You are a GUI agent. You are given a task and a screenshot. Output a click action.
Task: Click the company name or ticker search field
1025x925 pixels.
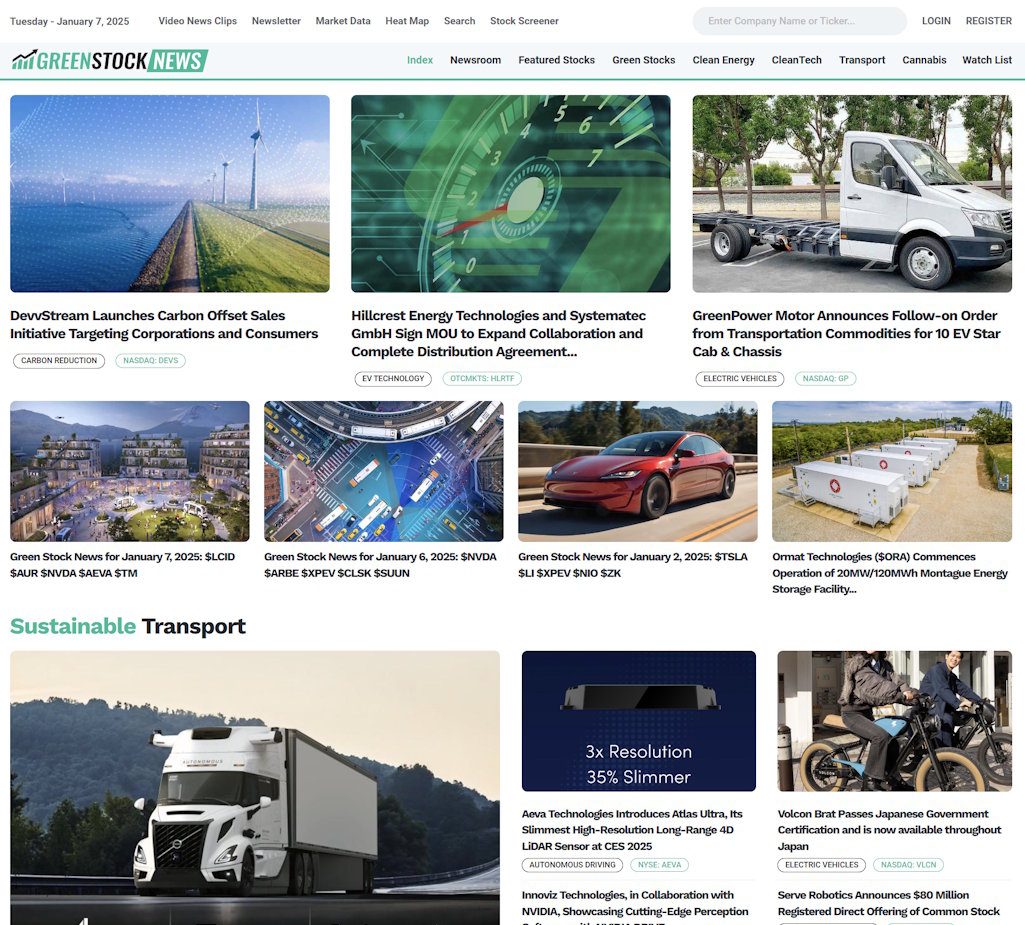(798, 21)
